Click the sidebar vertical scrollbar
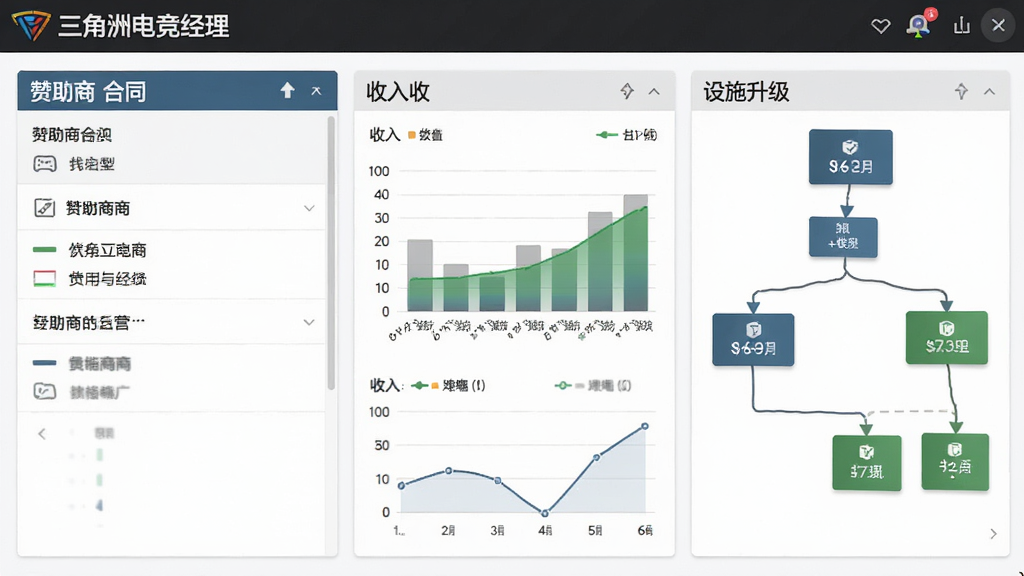The height and width of the screenshot is (576, 1024). tap(331, 253)
